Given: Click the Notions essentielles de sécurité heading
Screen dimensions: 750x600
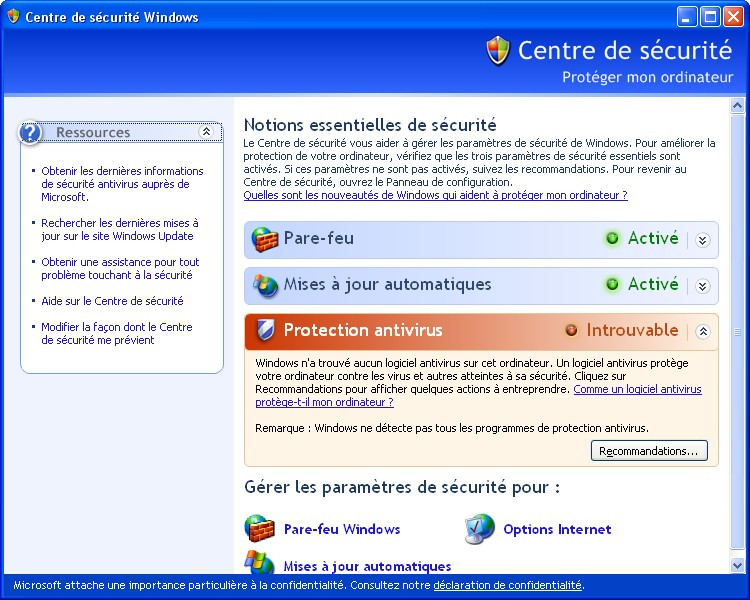Looking at the screenshot, I should [370, 125].
